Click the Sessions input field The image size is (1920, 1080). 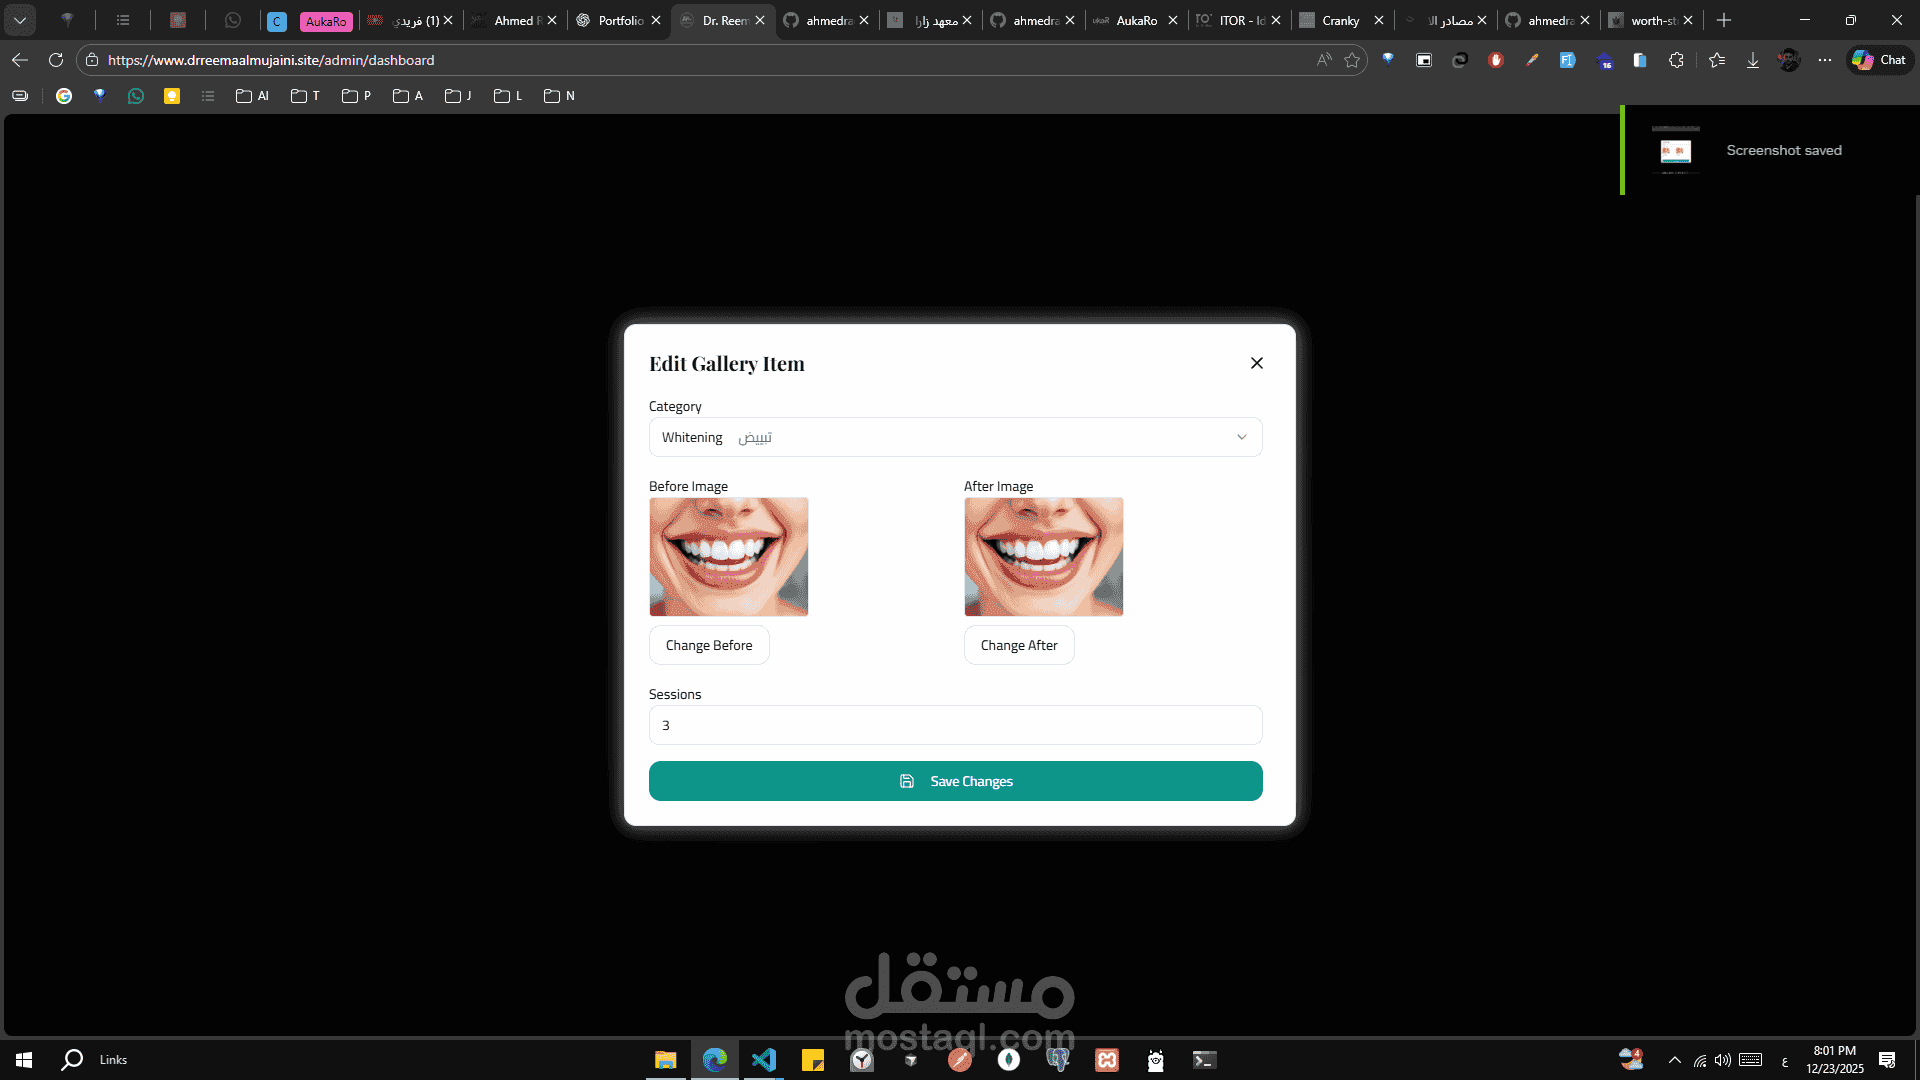click(955, 725)
